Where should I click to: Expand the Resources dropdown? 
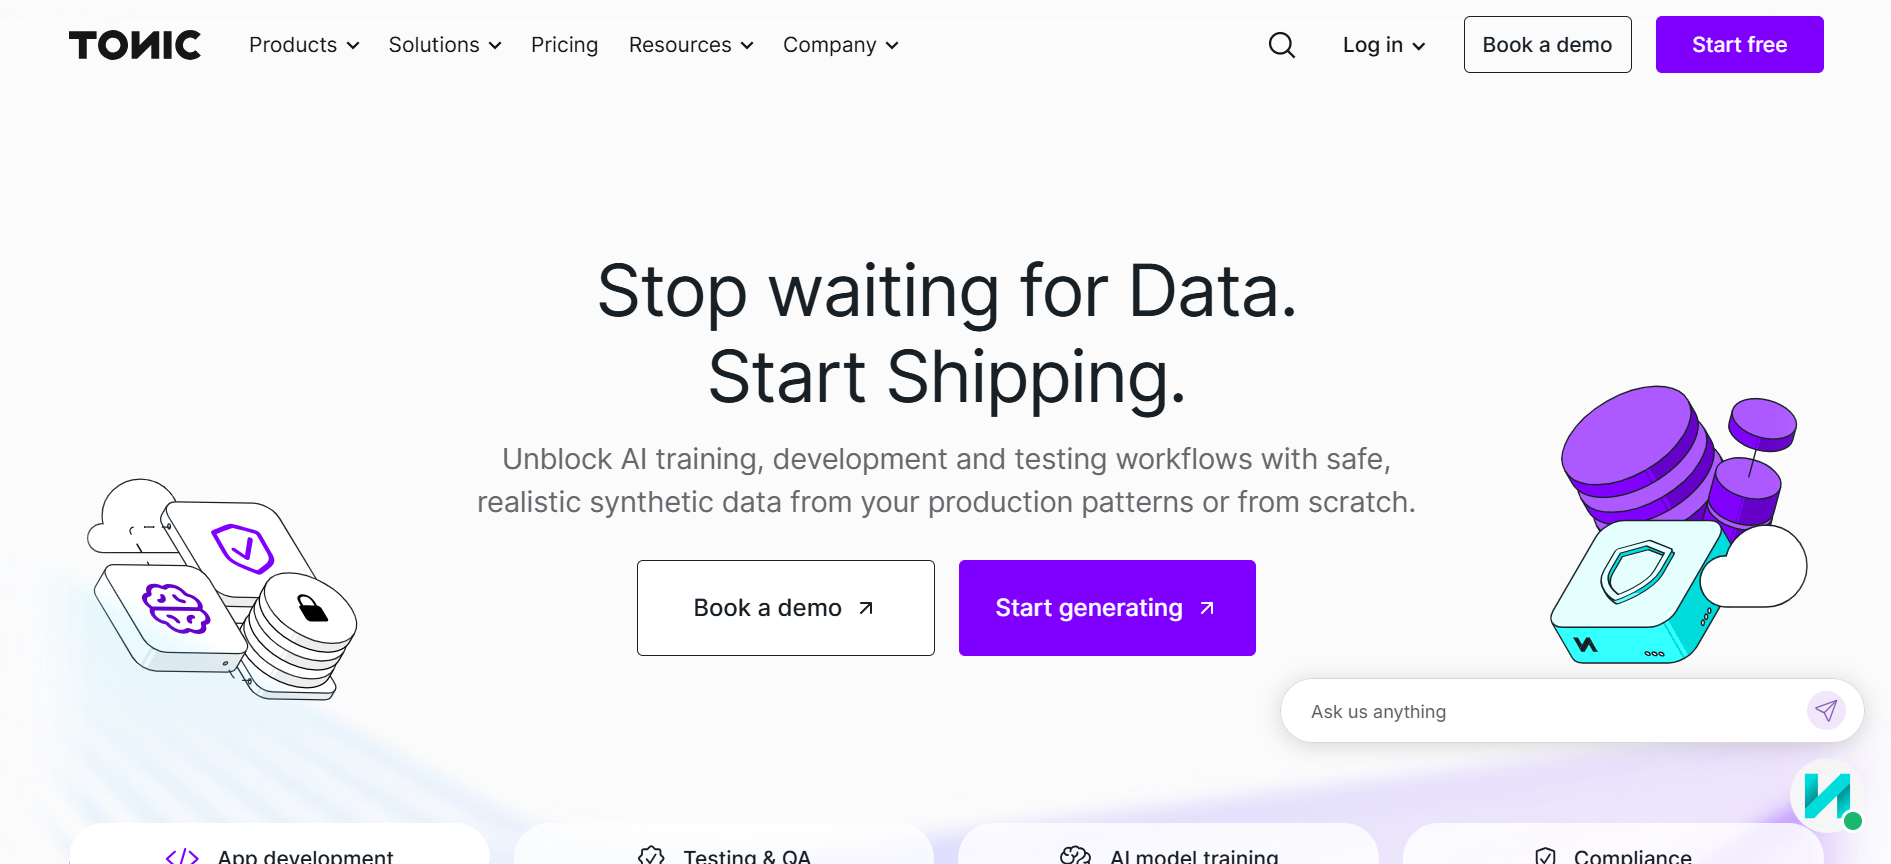coord(689,44)
